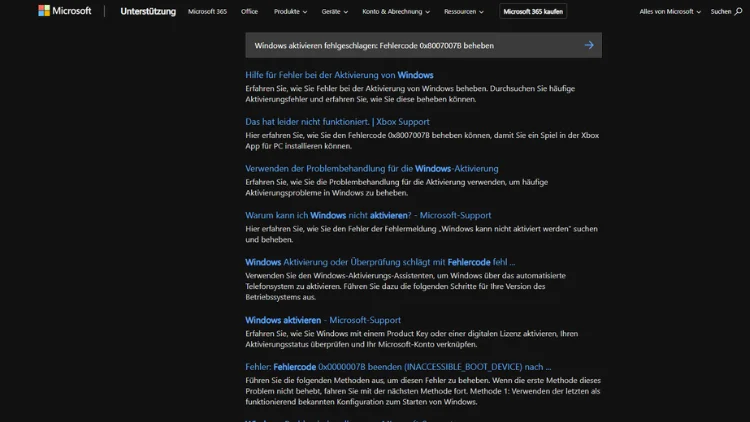Click text 'Windows kann nicht aktiviert werden' description
Viewport: 750px width, 422px height.
tap(421, 234)
